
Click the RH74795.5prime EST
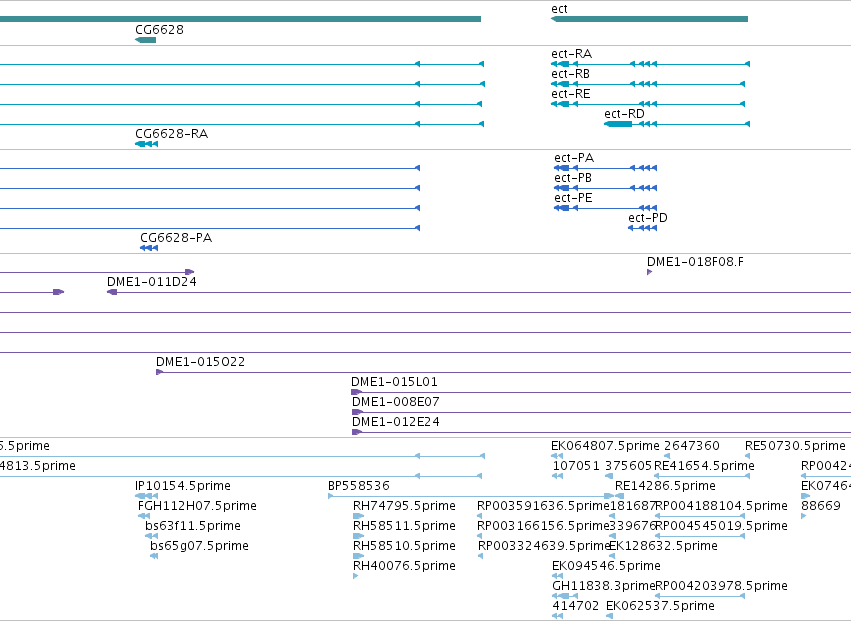tap(358, 516)
